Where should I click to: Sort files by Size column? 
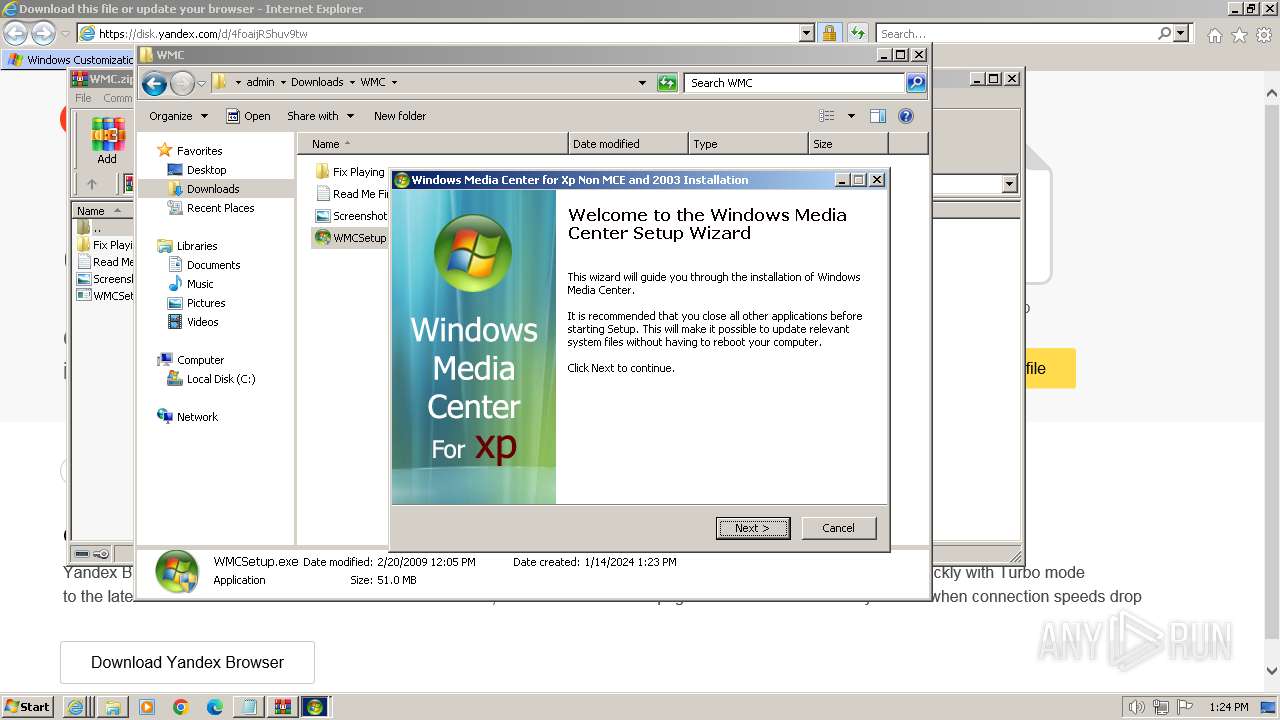848,144
